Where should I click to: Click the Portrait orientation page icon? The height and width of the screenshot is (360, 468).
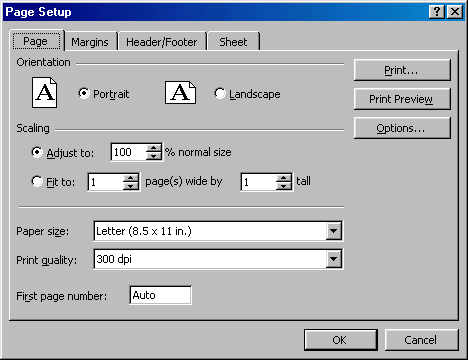[45, 93]
